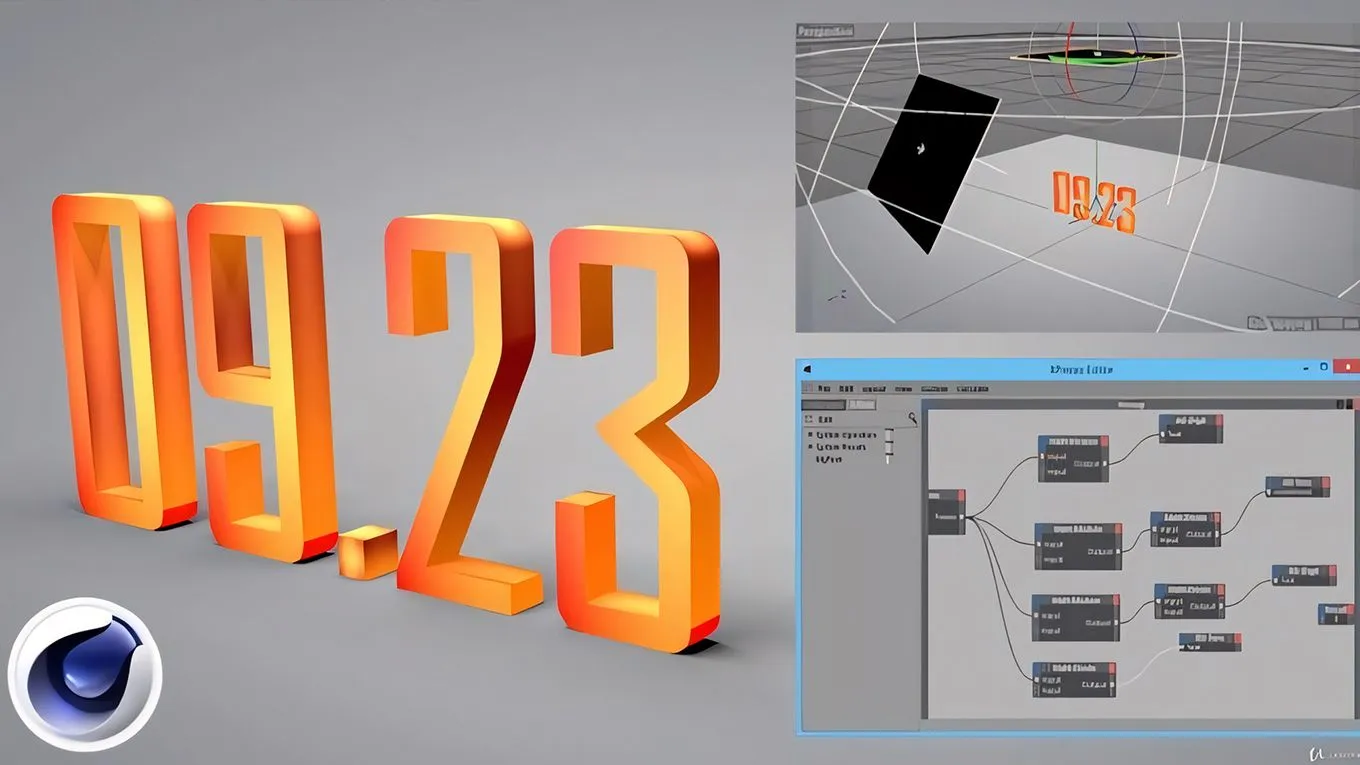The image size is (1360, 765).
Task: Toggle the bullet marker of the first list item
Action: [x=809, y=435]
